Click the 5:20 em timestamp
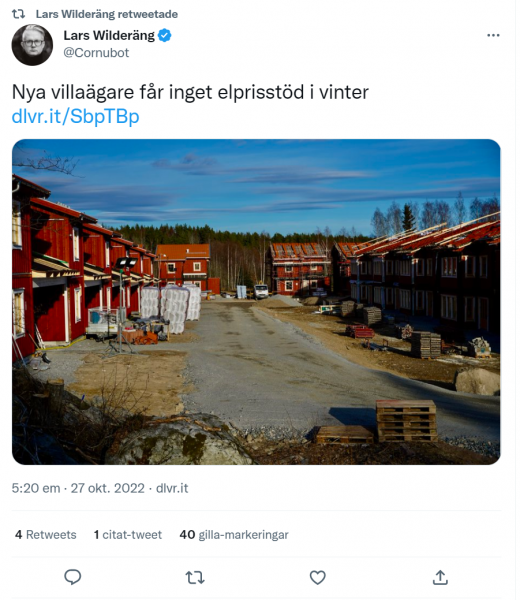 (x=36, y=488)
